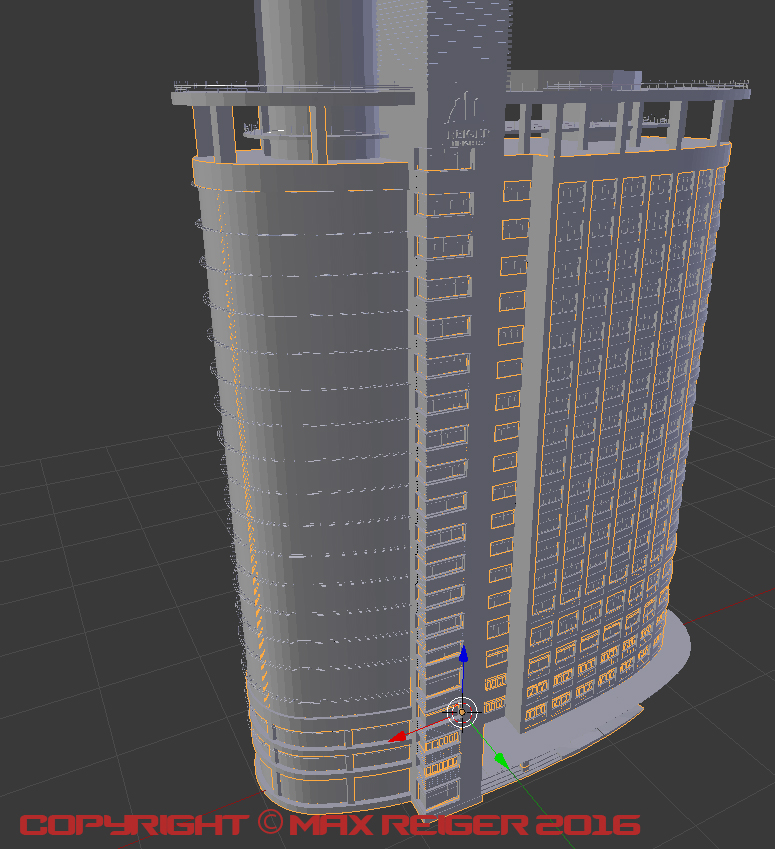This screenshot has width=775, height=849.
Task: Click the green Y-axis manipulator arrow
Action: pyautogui.click(x=502, y=760)
